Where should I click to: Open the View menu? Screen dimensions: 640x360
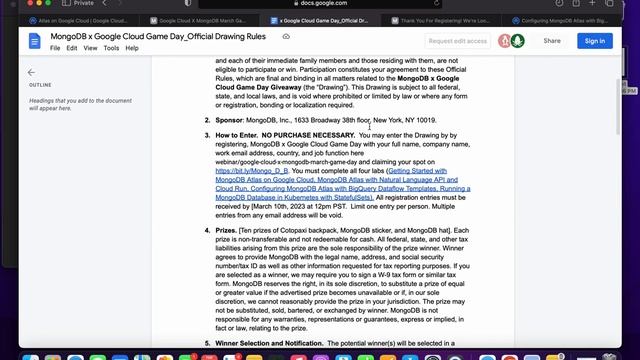[x=90, y=48]
